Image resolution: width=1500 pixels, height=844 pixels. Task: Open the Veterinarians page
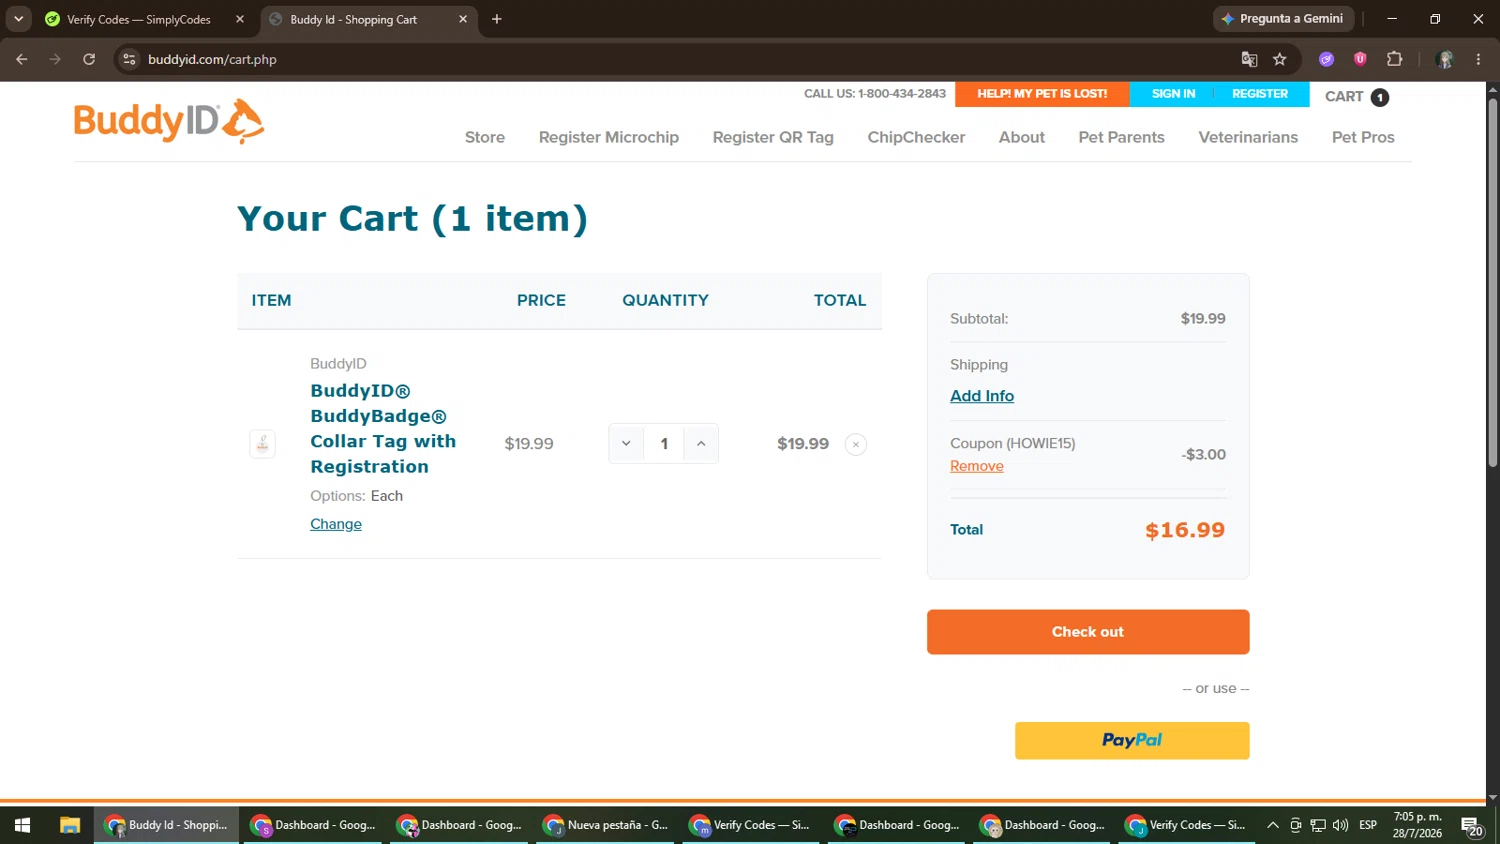point(1248,137)
